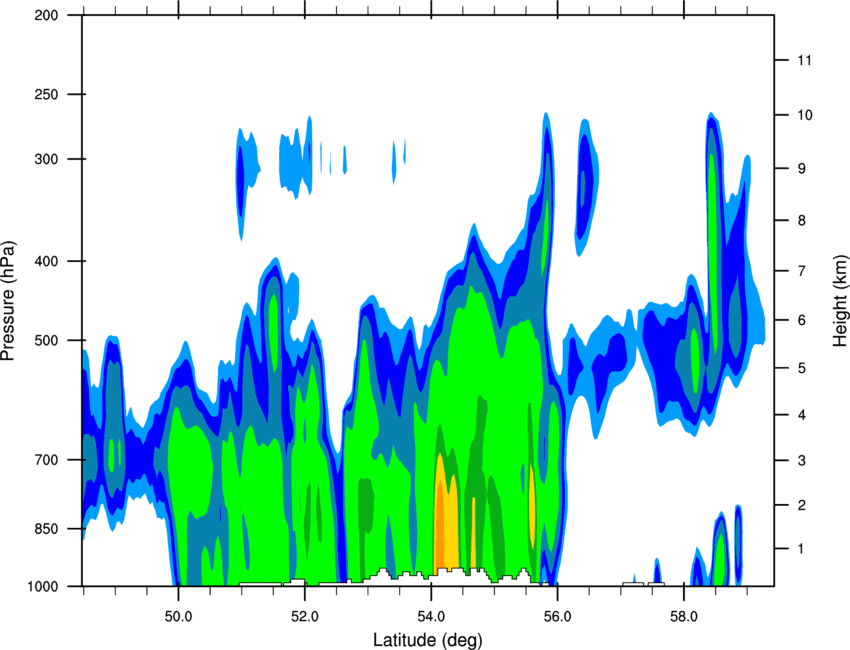Click the 54.0 latitude label
This screenshot has width=850, height=650.
coord(431,616)
